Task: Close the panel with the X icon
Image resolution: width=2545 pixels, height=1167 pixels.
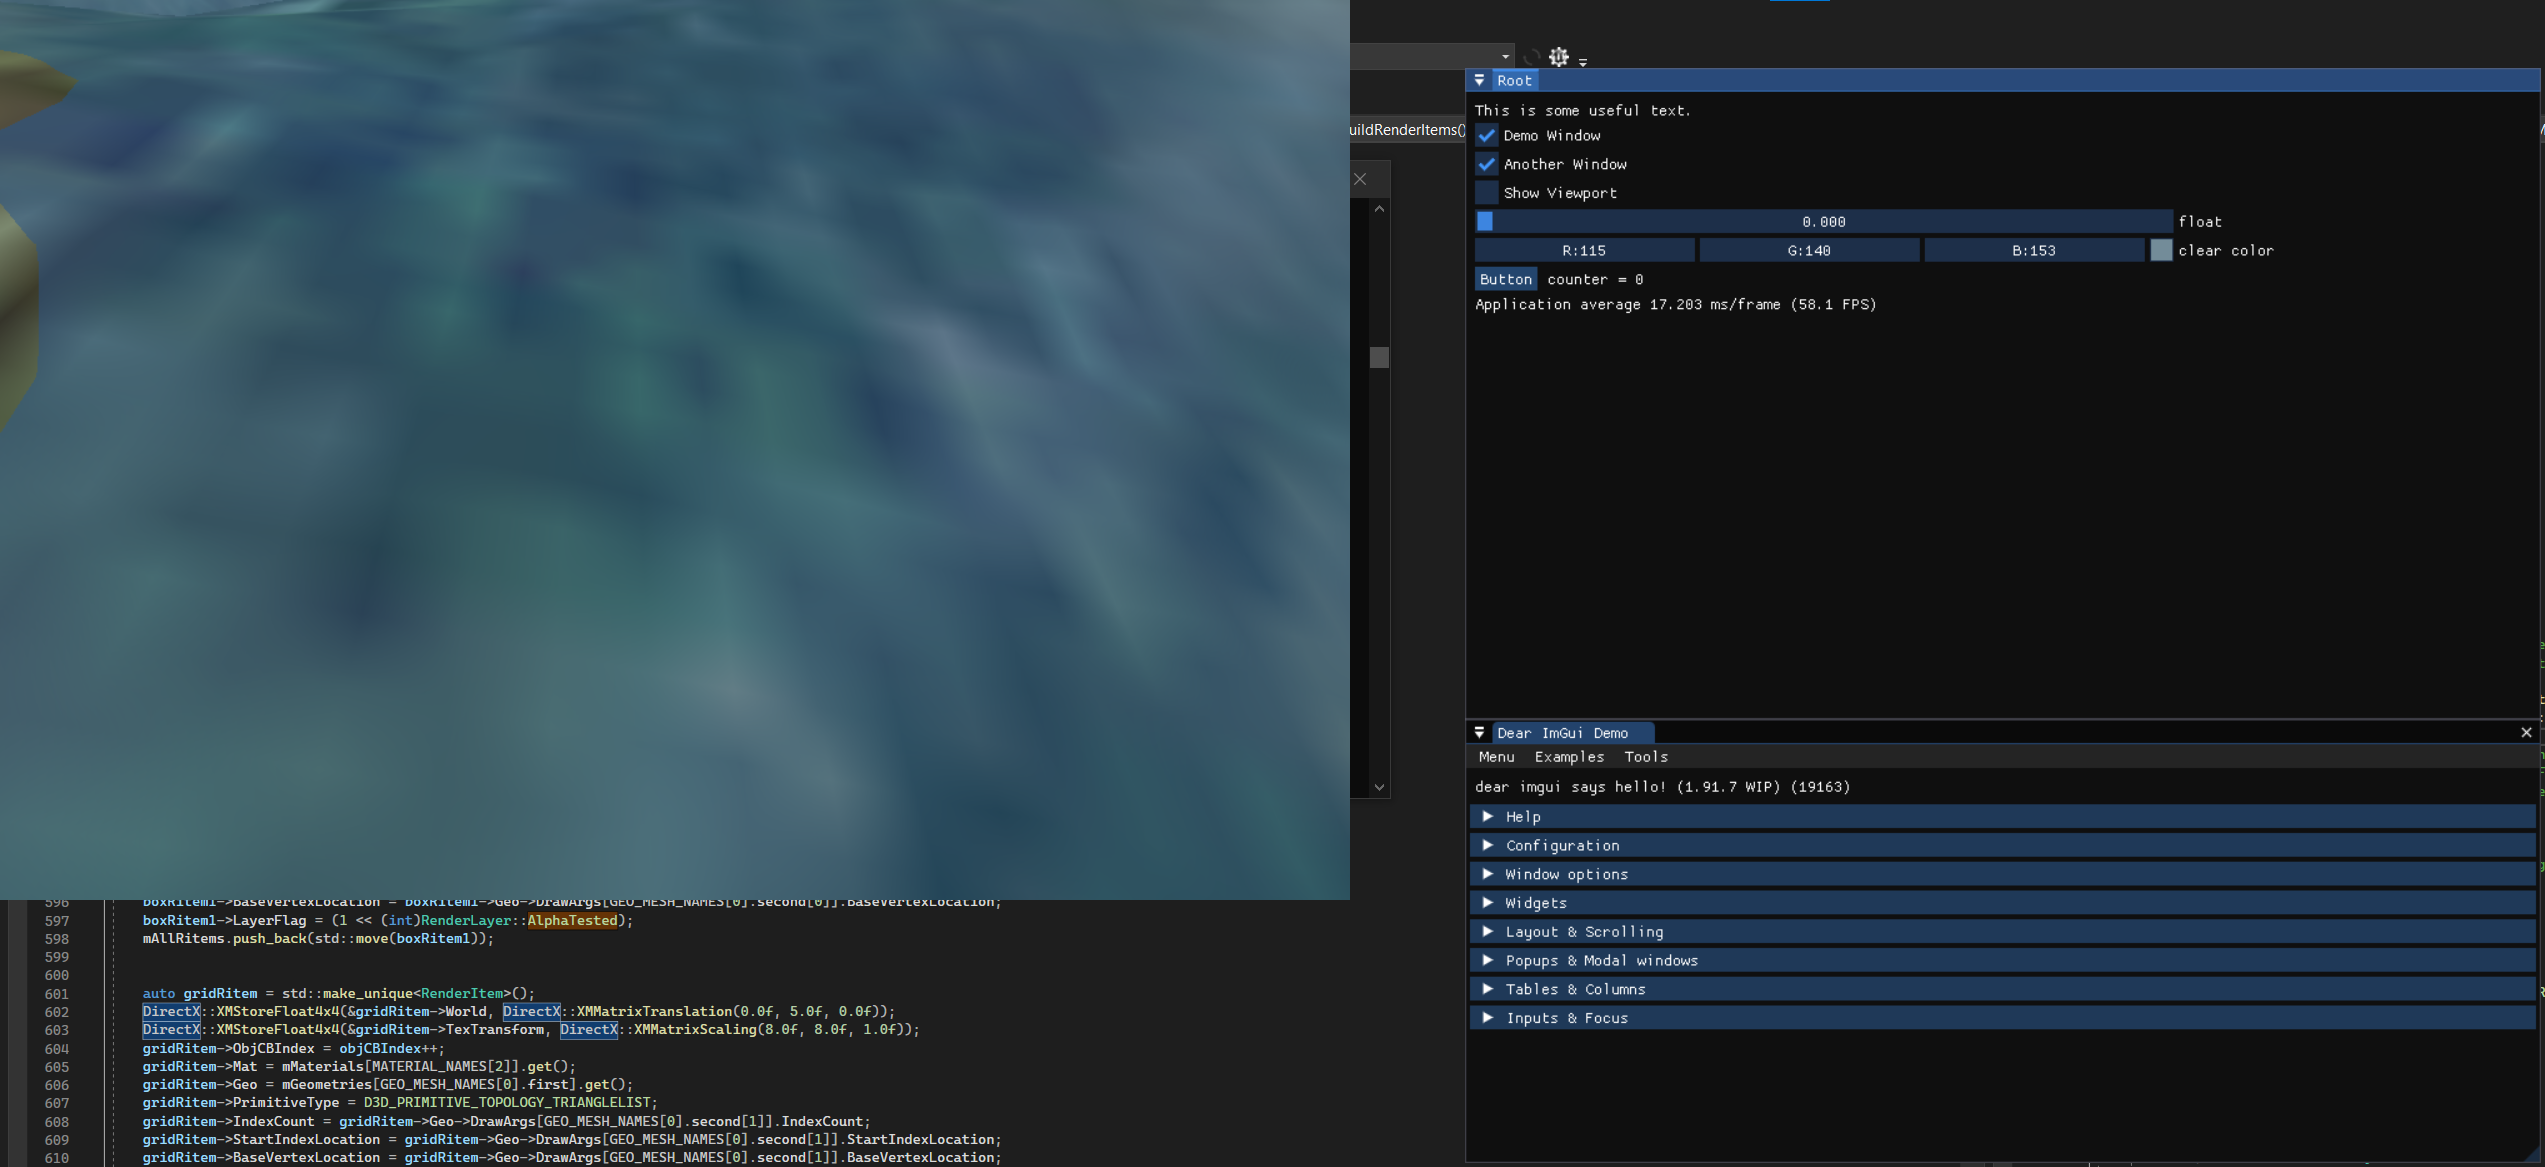Action: click(x=1360, y=180)
